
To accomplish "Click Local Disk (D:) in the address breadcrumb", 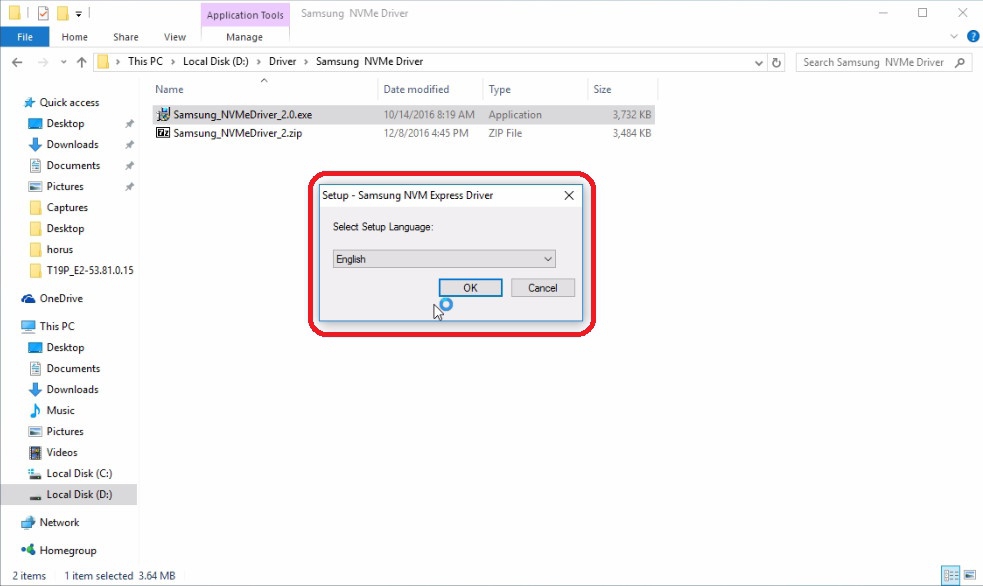I will [x=216, y=61].
